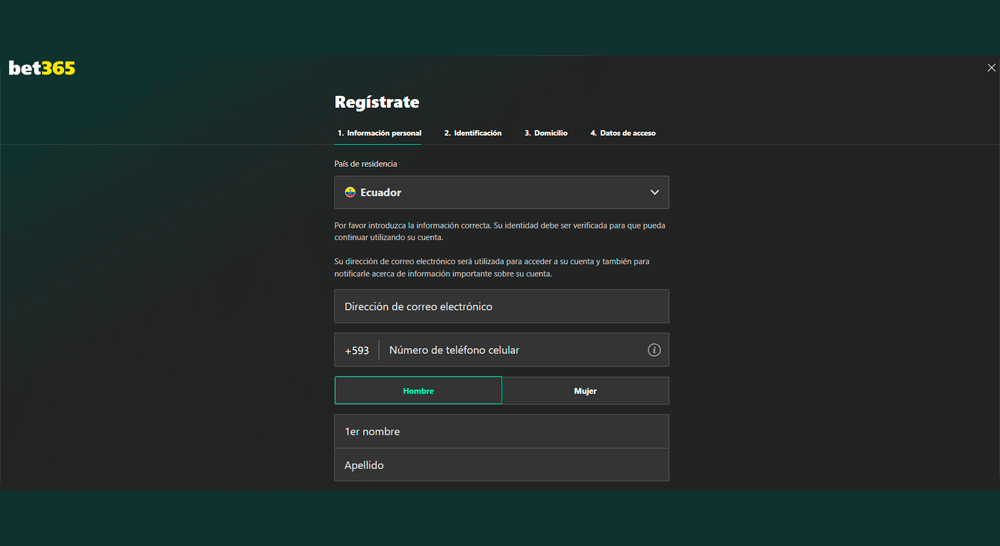1000x546 pixels.
Task: Open the País de residencia dropdown
Action: click(501, 192)
